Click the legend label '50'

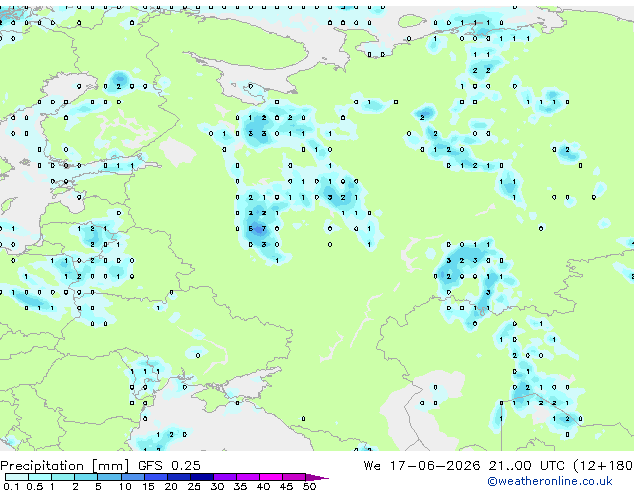click(309, 486)
